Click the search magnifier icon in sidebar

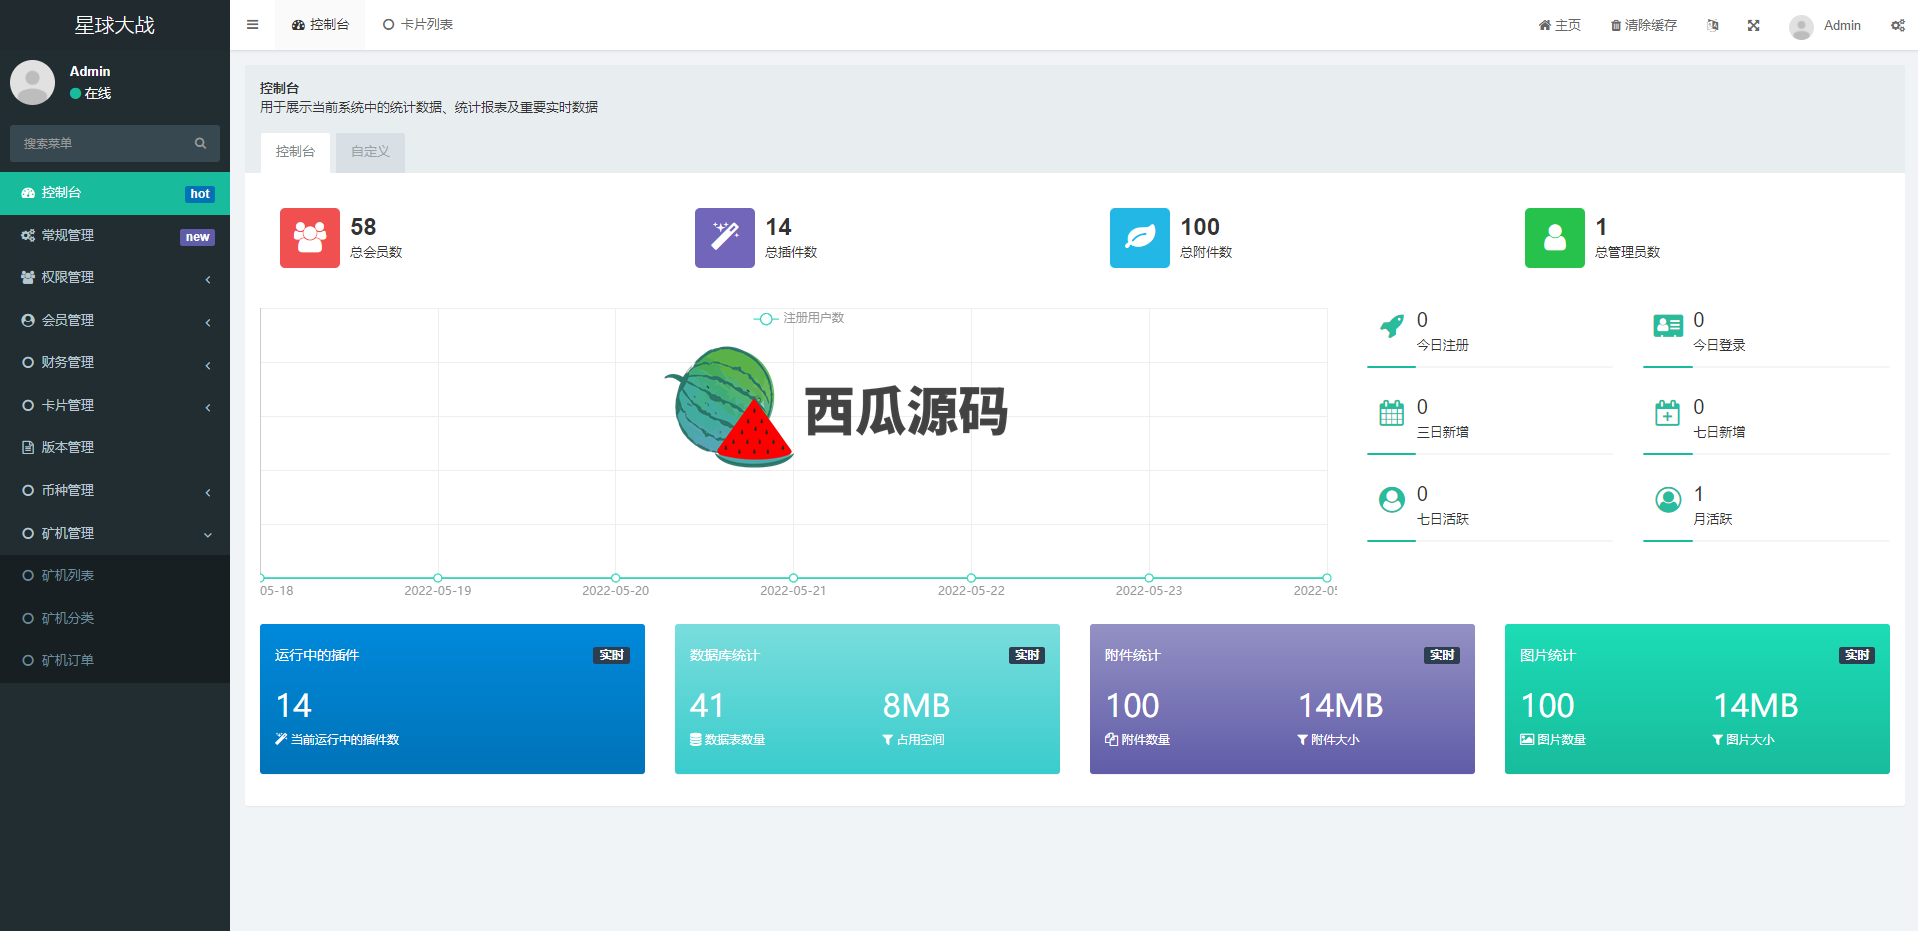tap(200, 143)
